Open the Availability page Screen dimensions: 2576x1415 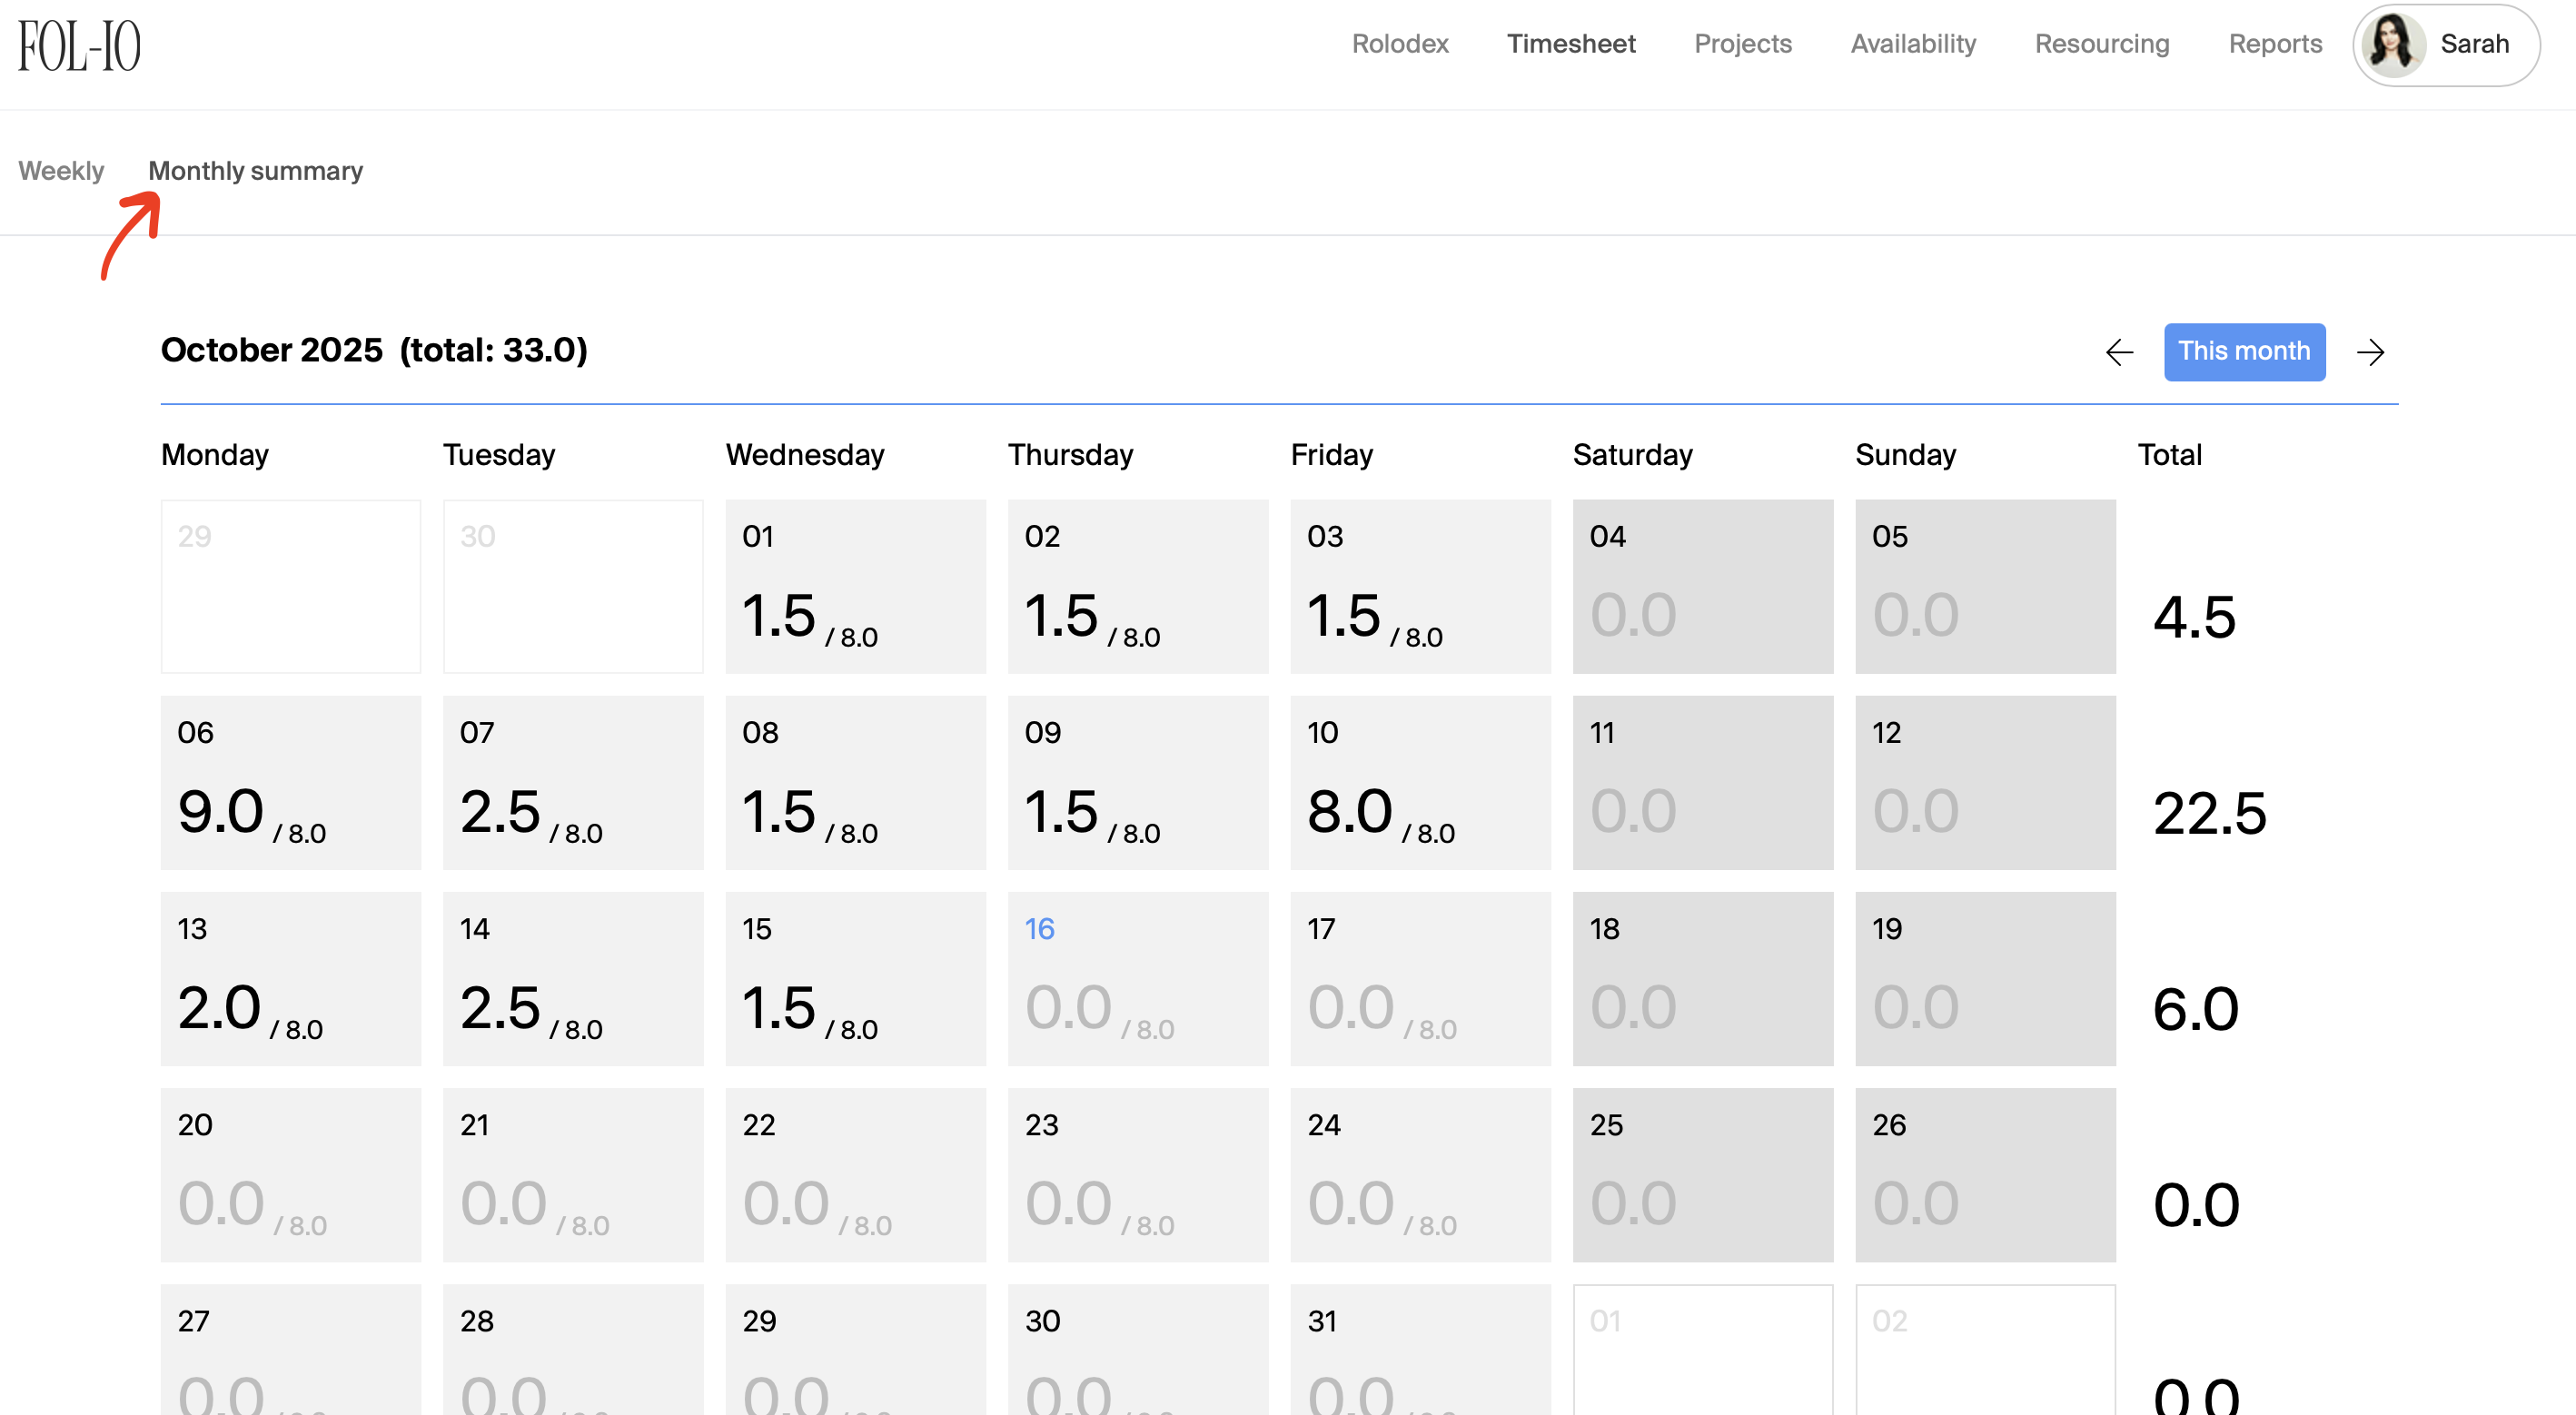[1913, 44]
